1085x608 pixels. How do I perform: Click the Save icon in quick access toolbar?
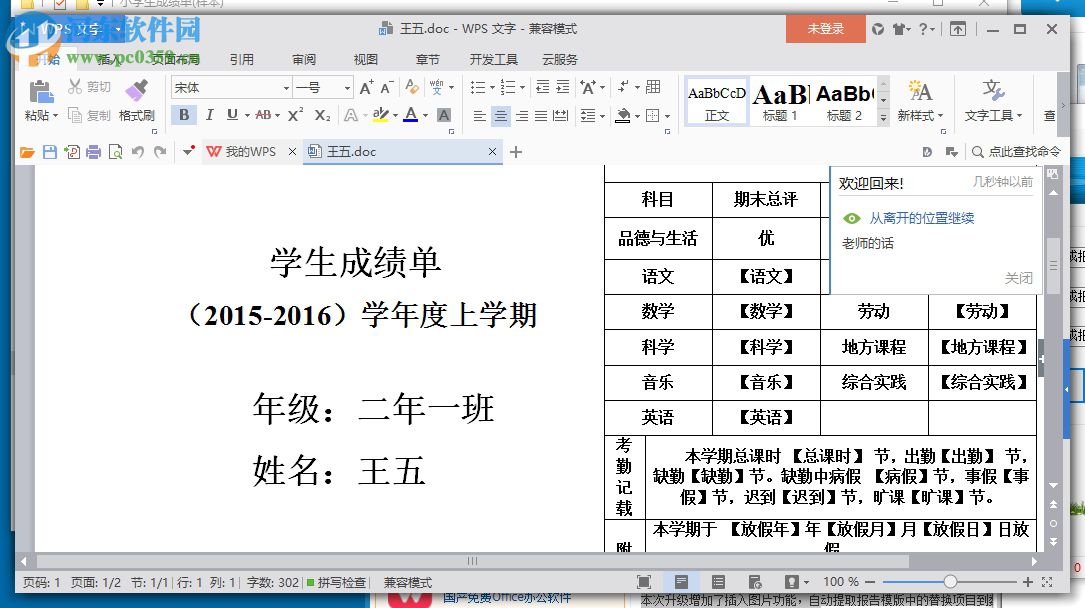coord(50,151)
